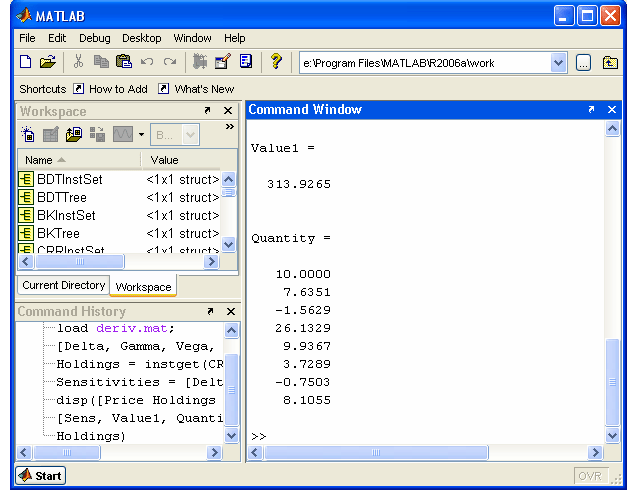Launch Simulink toolbar icon
This screenshot has width=631, height=493.
[x=200, y=62]
